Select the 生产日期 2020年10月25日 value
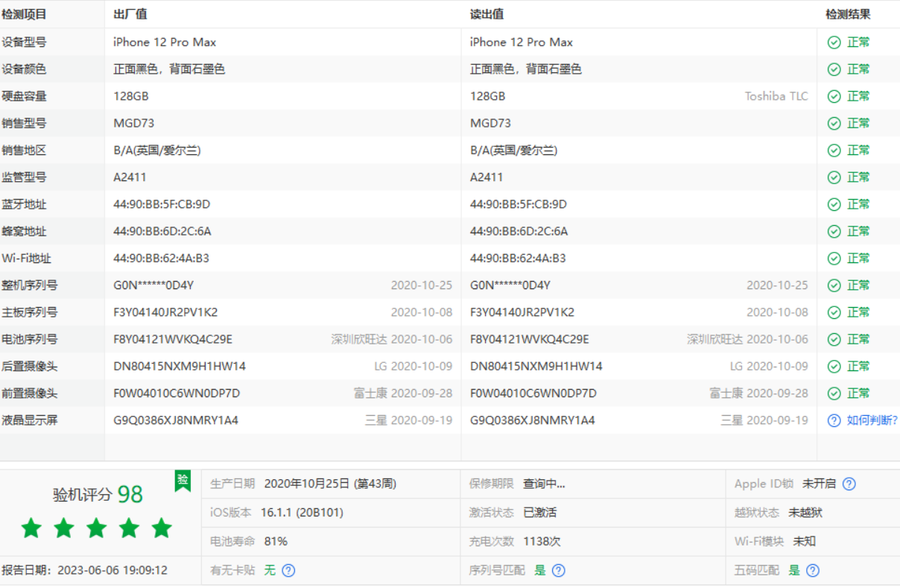 330,484
